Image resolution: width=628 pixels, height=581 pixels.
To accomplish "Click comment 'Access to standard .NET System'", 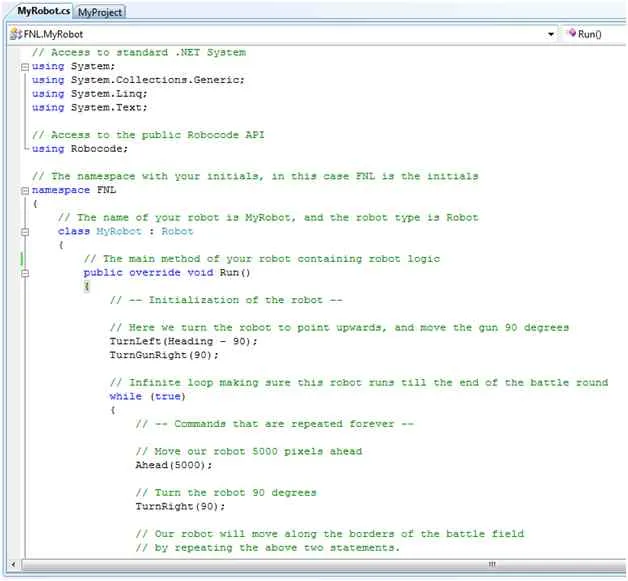I will click(139, 52).
